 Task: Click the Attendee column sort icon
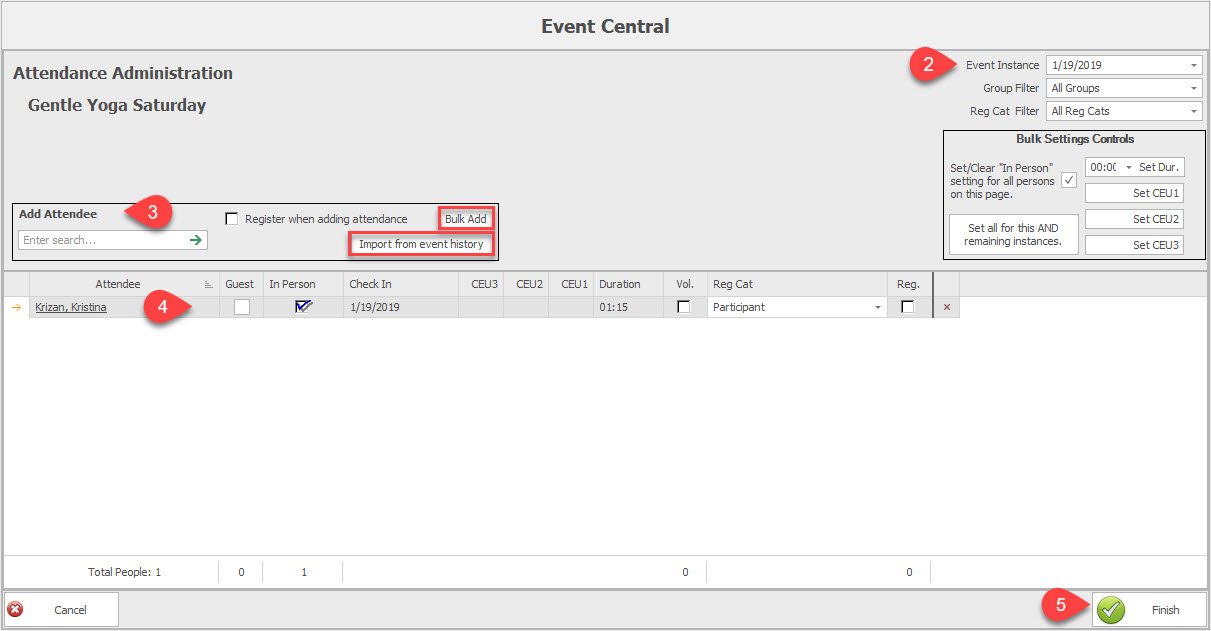pyautogui.click(x=209, y=285)
